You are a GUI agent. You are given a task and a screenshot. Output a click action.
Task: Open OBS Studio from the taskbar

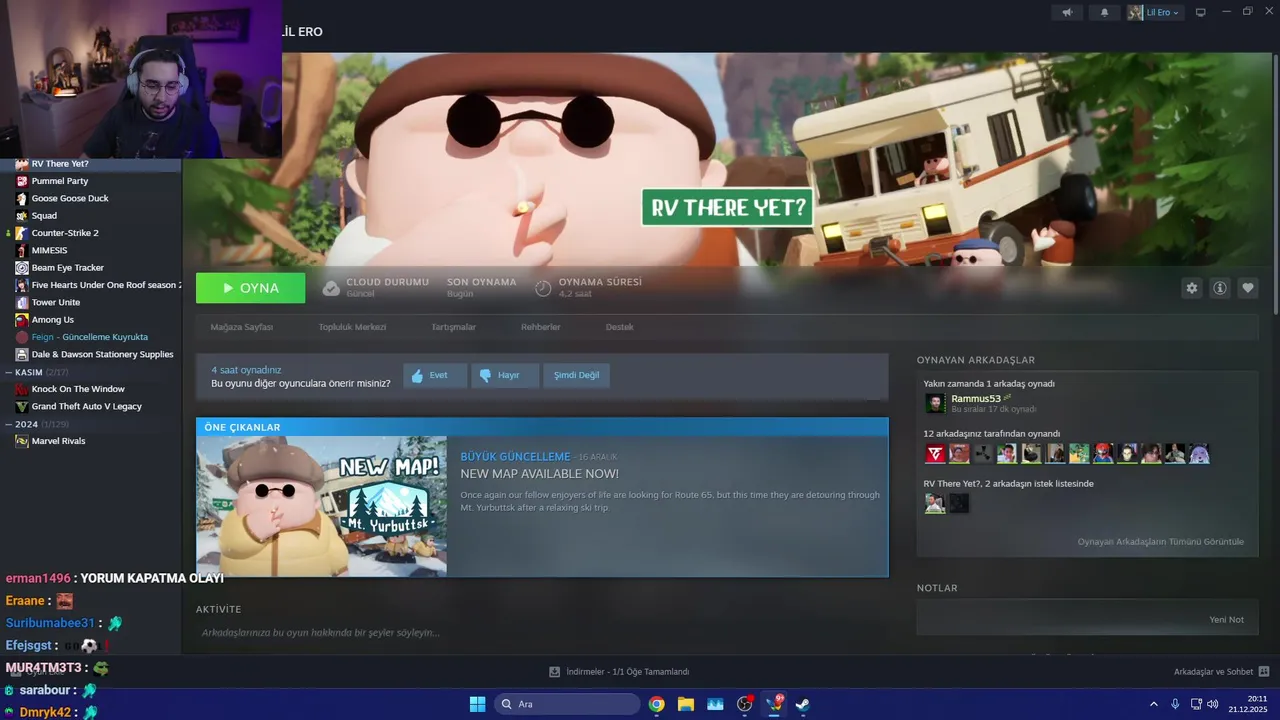point(744,704)
